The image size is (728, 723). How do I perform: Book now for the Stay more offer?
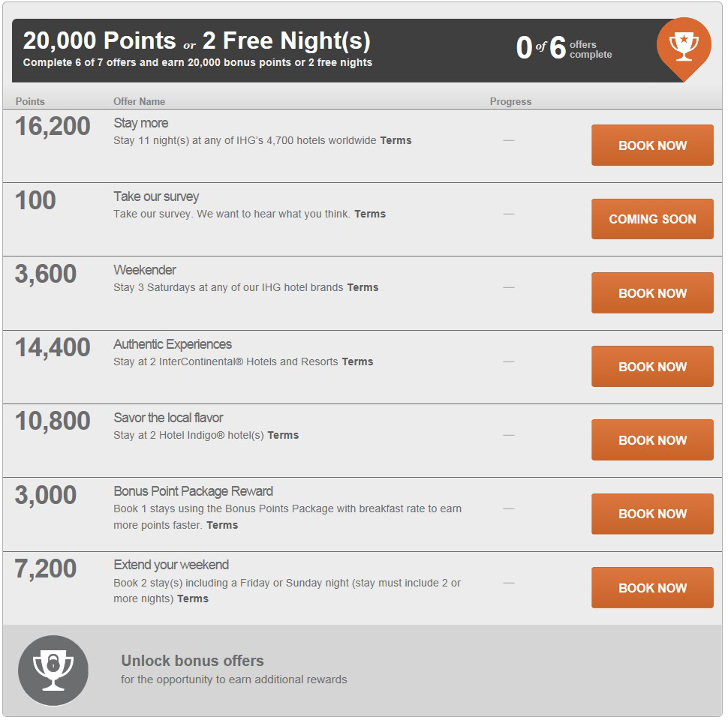click(x=652, y=145)
